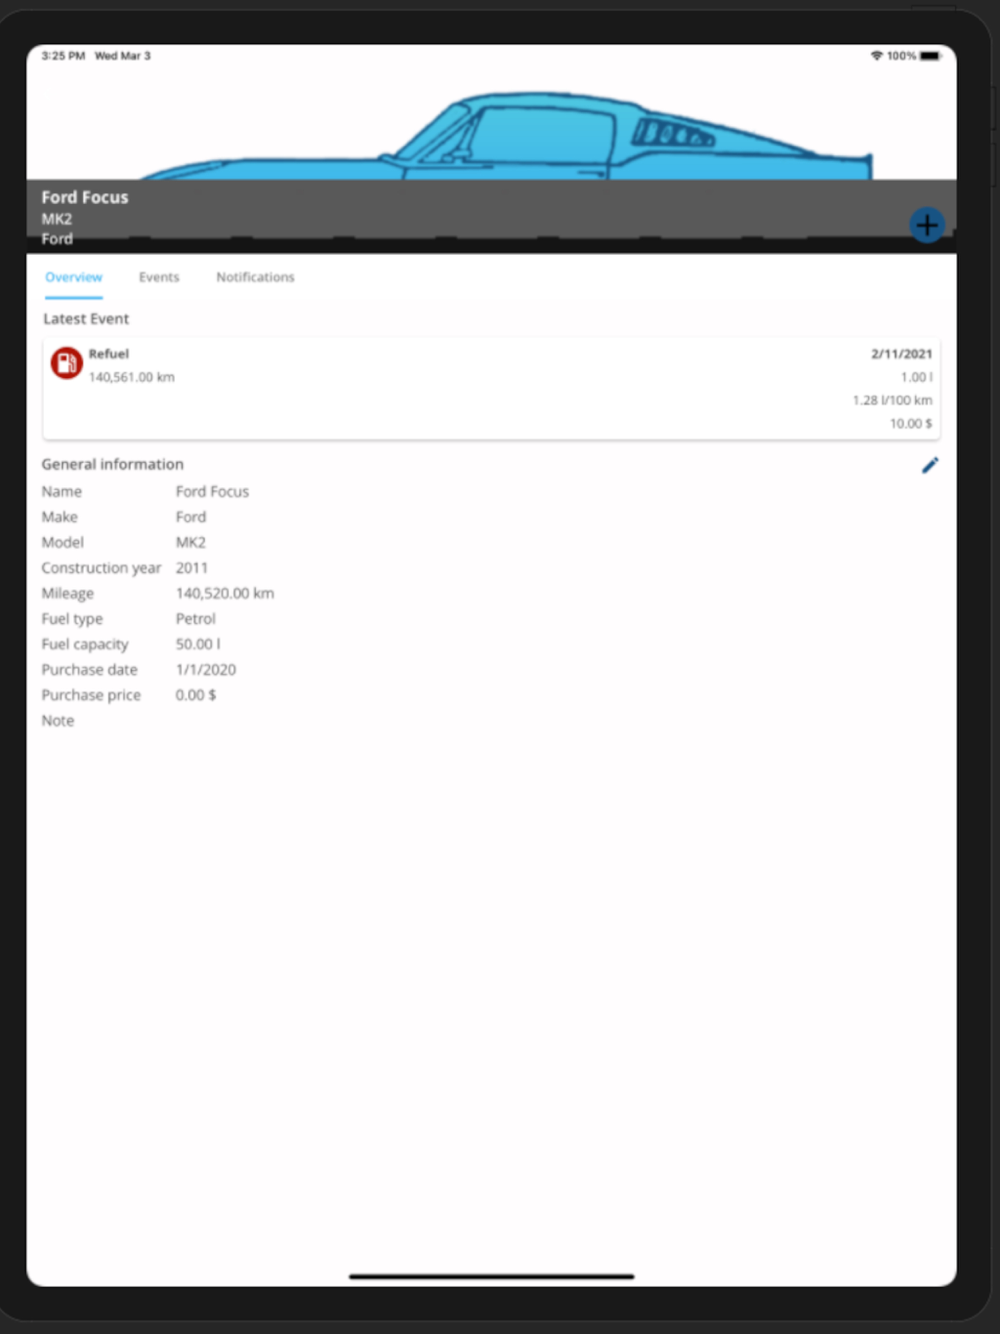Click the red Refuel fuel pump icon
Image resolution: width=1000 pixels, height=1334 pixels.
pos(66,363)
